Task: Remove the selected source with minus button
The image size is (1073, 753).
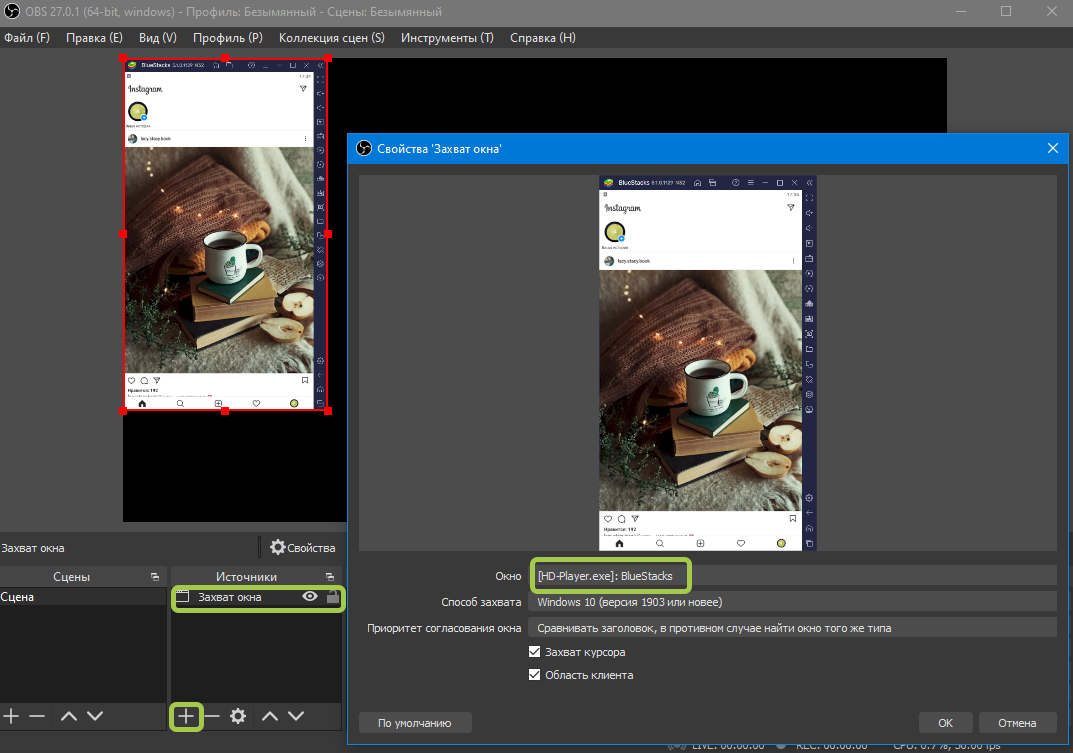Action: point(212,716)
